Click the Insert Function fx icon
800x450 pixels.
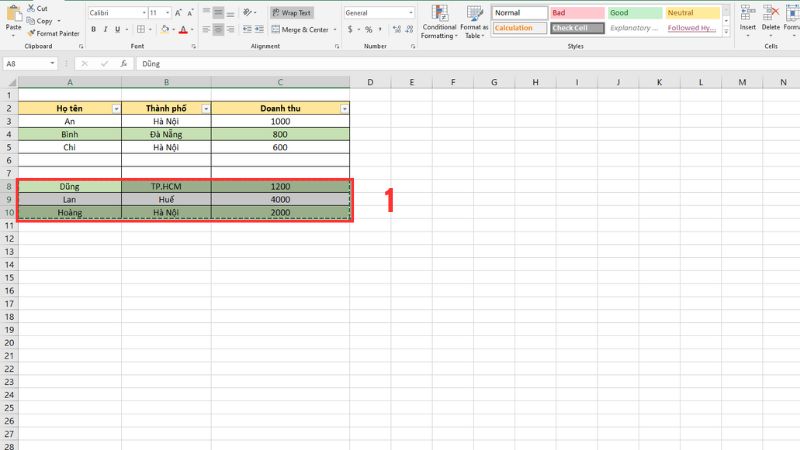tap(124, 64)
